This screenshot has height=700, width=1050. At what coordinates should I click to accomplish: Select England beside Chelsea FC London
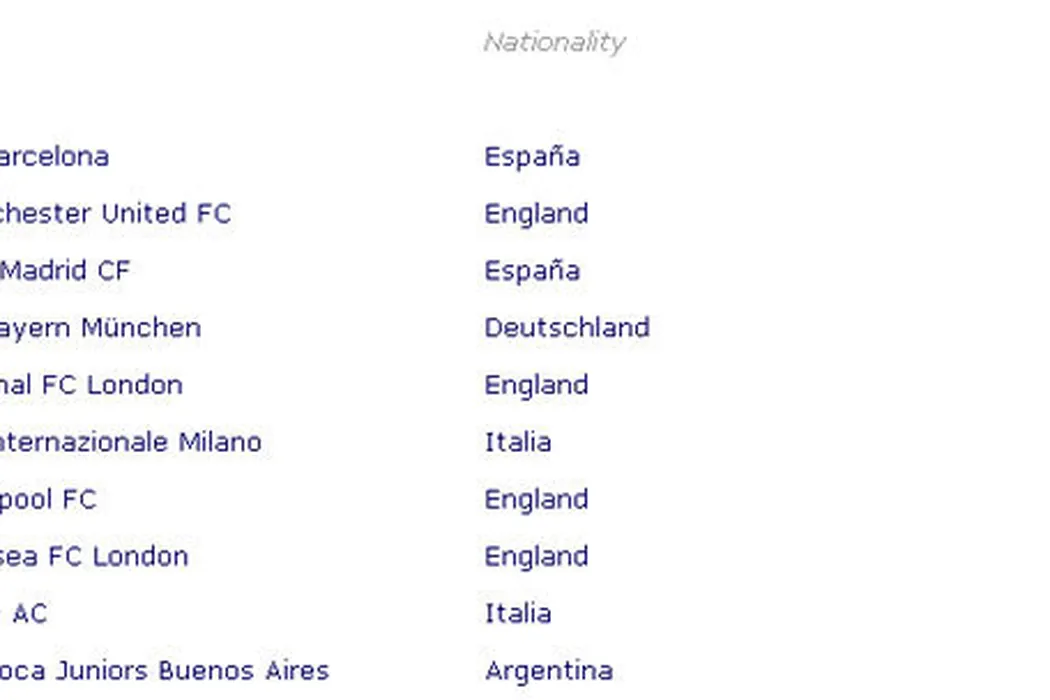point(536,556)
